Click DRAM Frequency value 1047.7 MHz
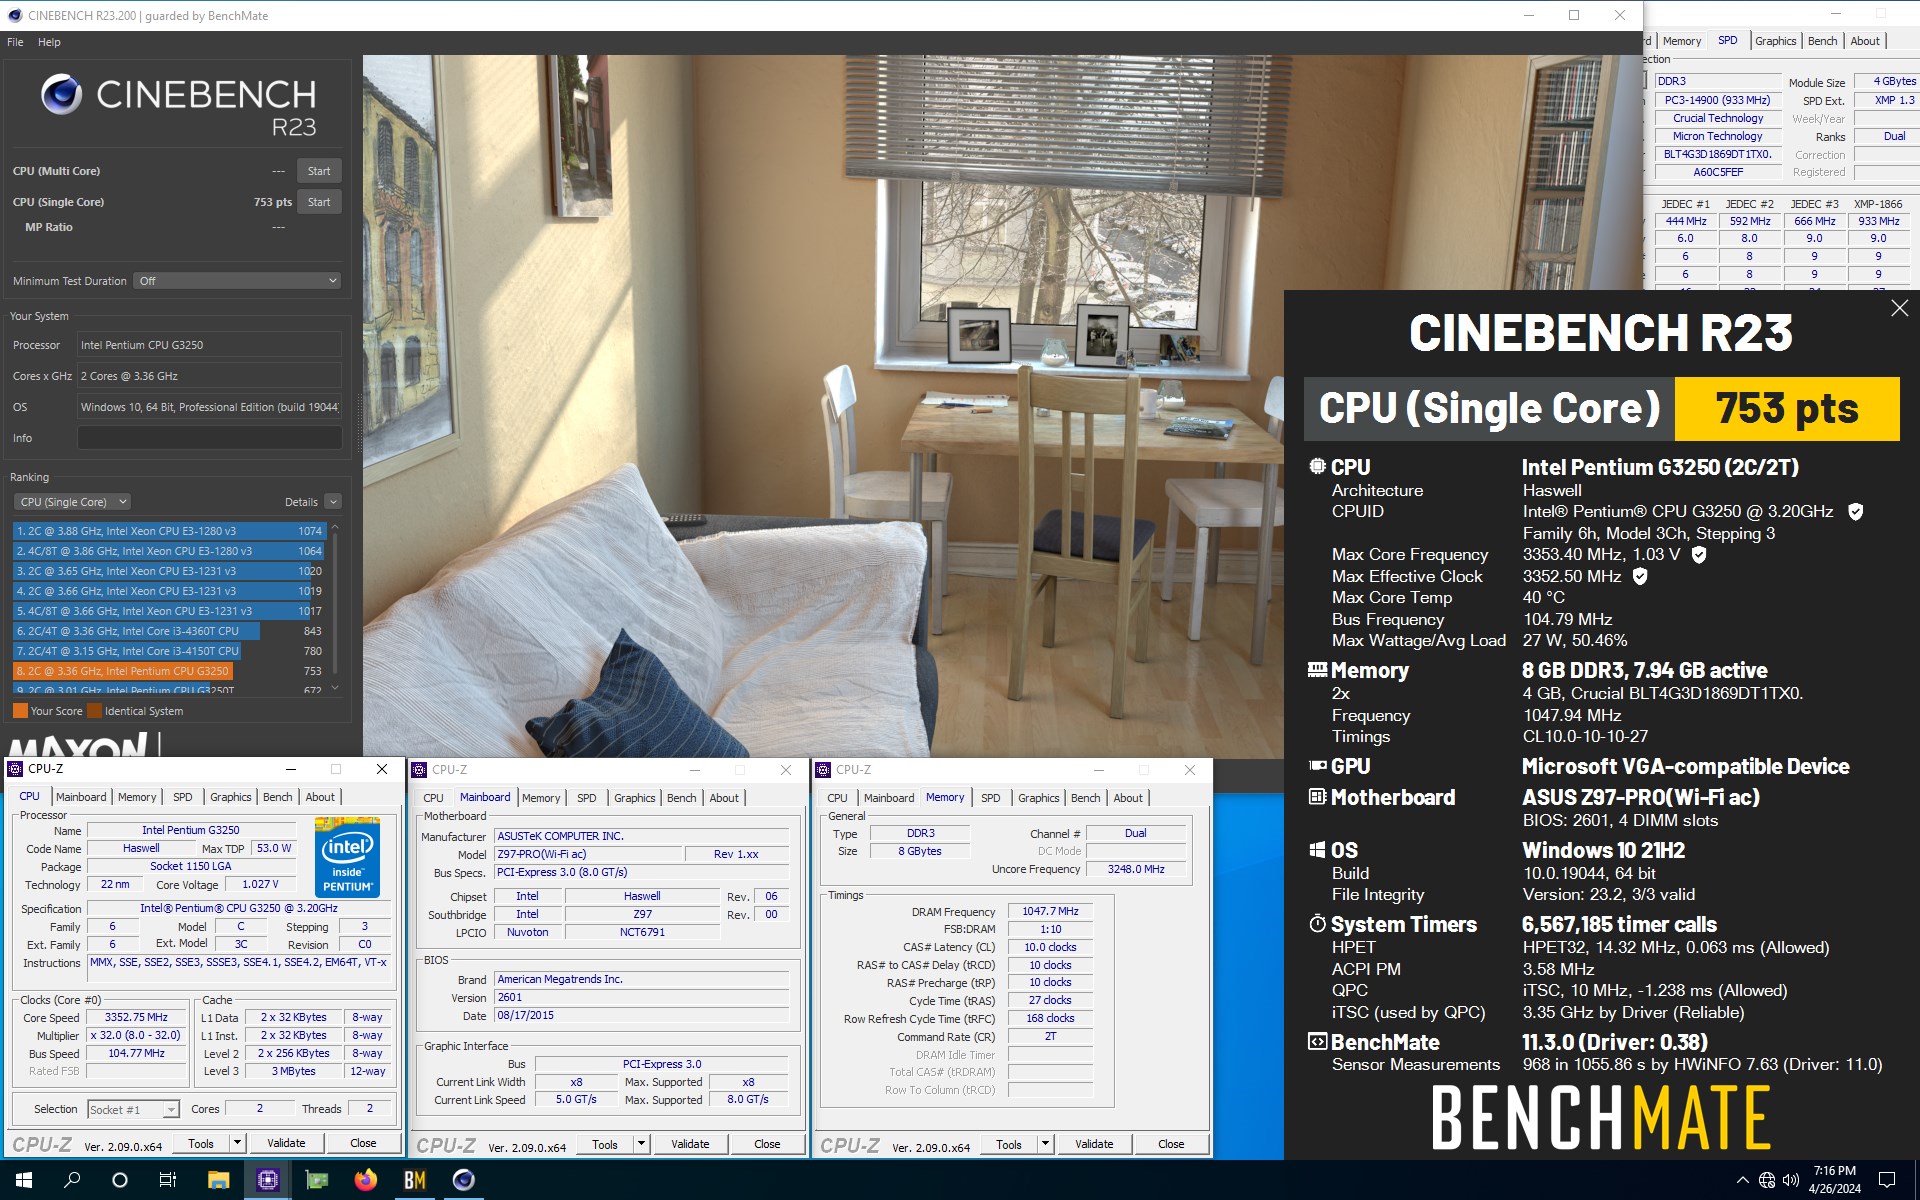Image resolution: width=1920 pixels, height=1200 pixels. [x=1050, y=911]
